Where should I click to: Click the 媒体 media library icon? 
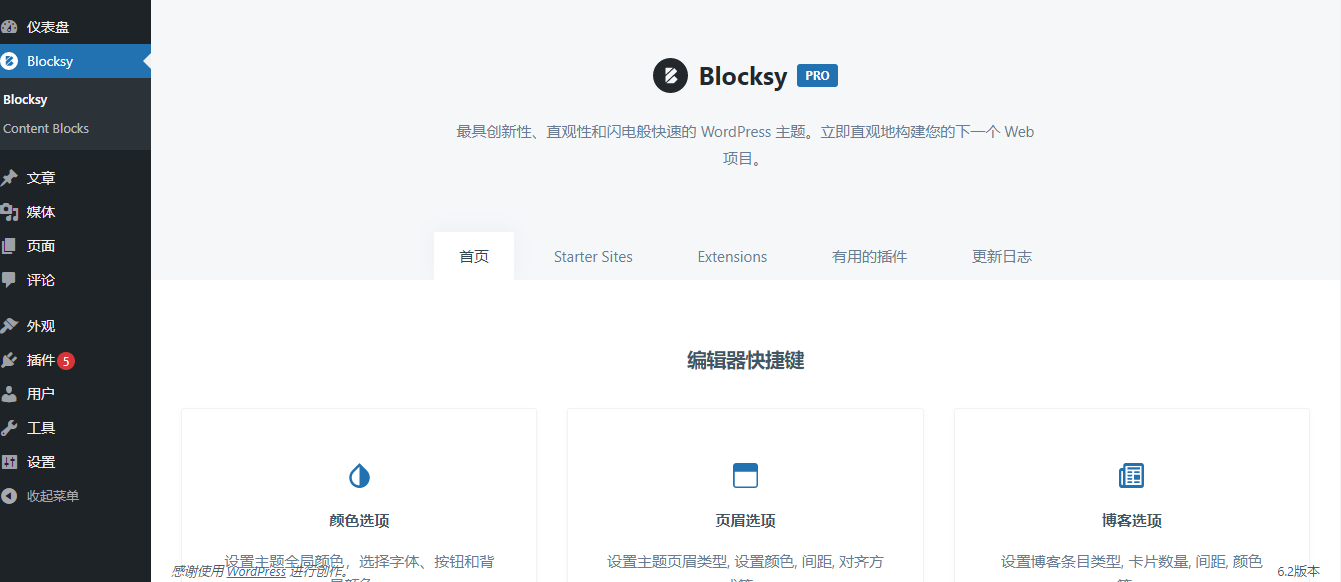coord(12,211)
